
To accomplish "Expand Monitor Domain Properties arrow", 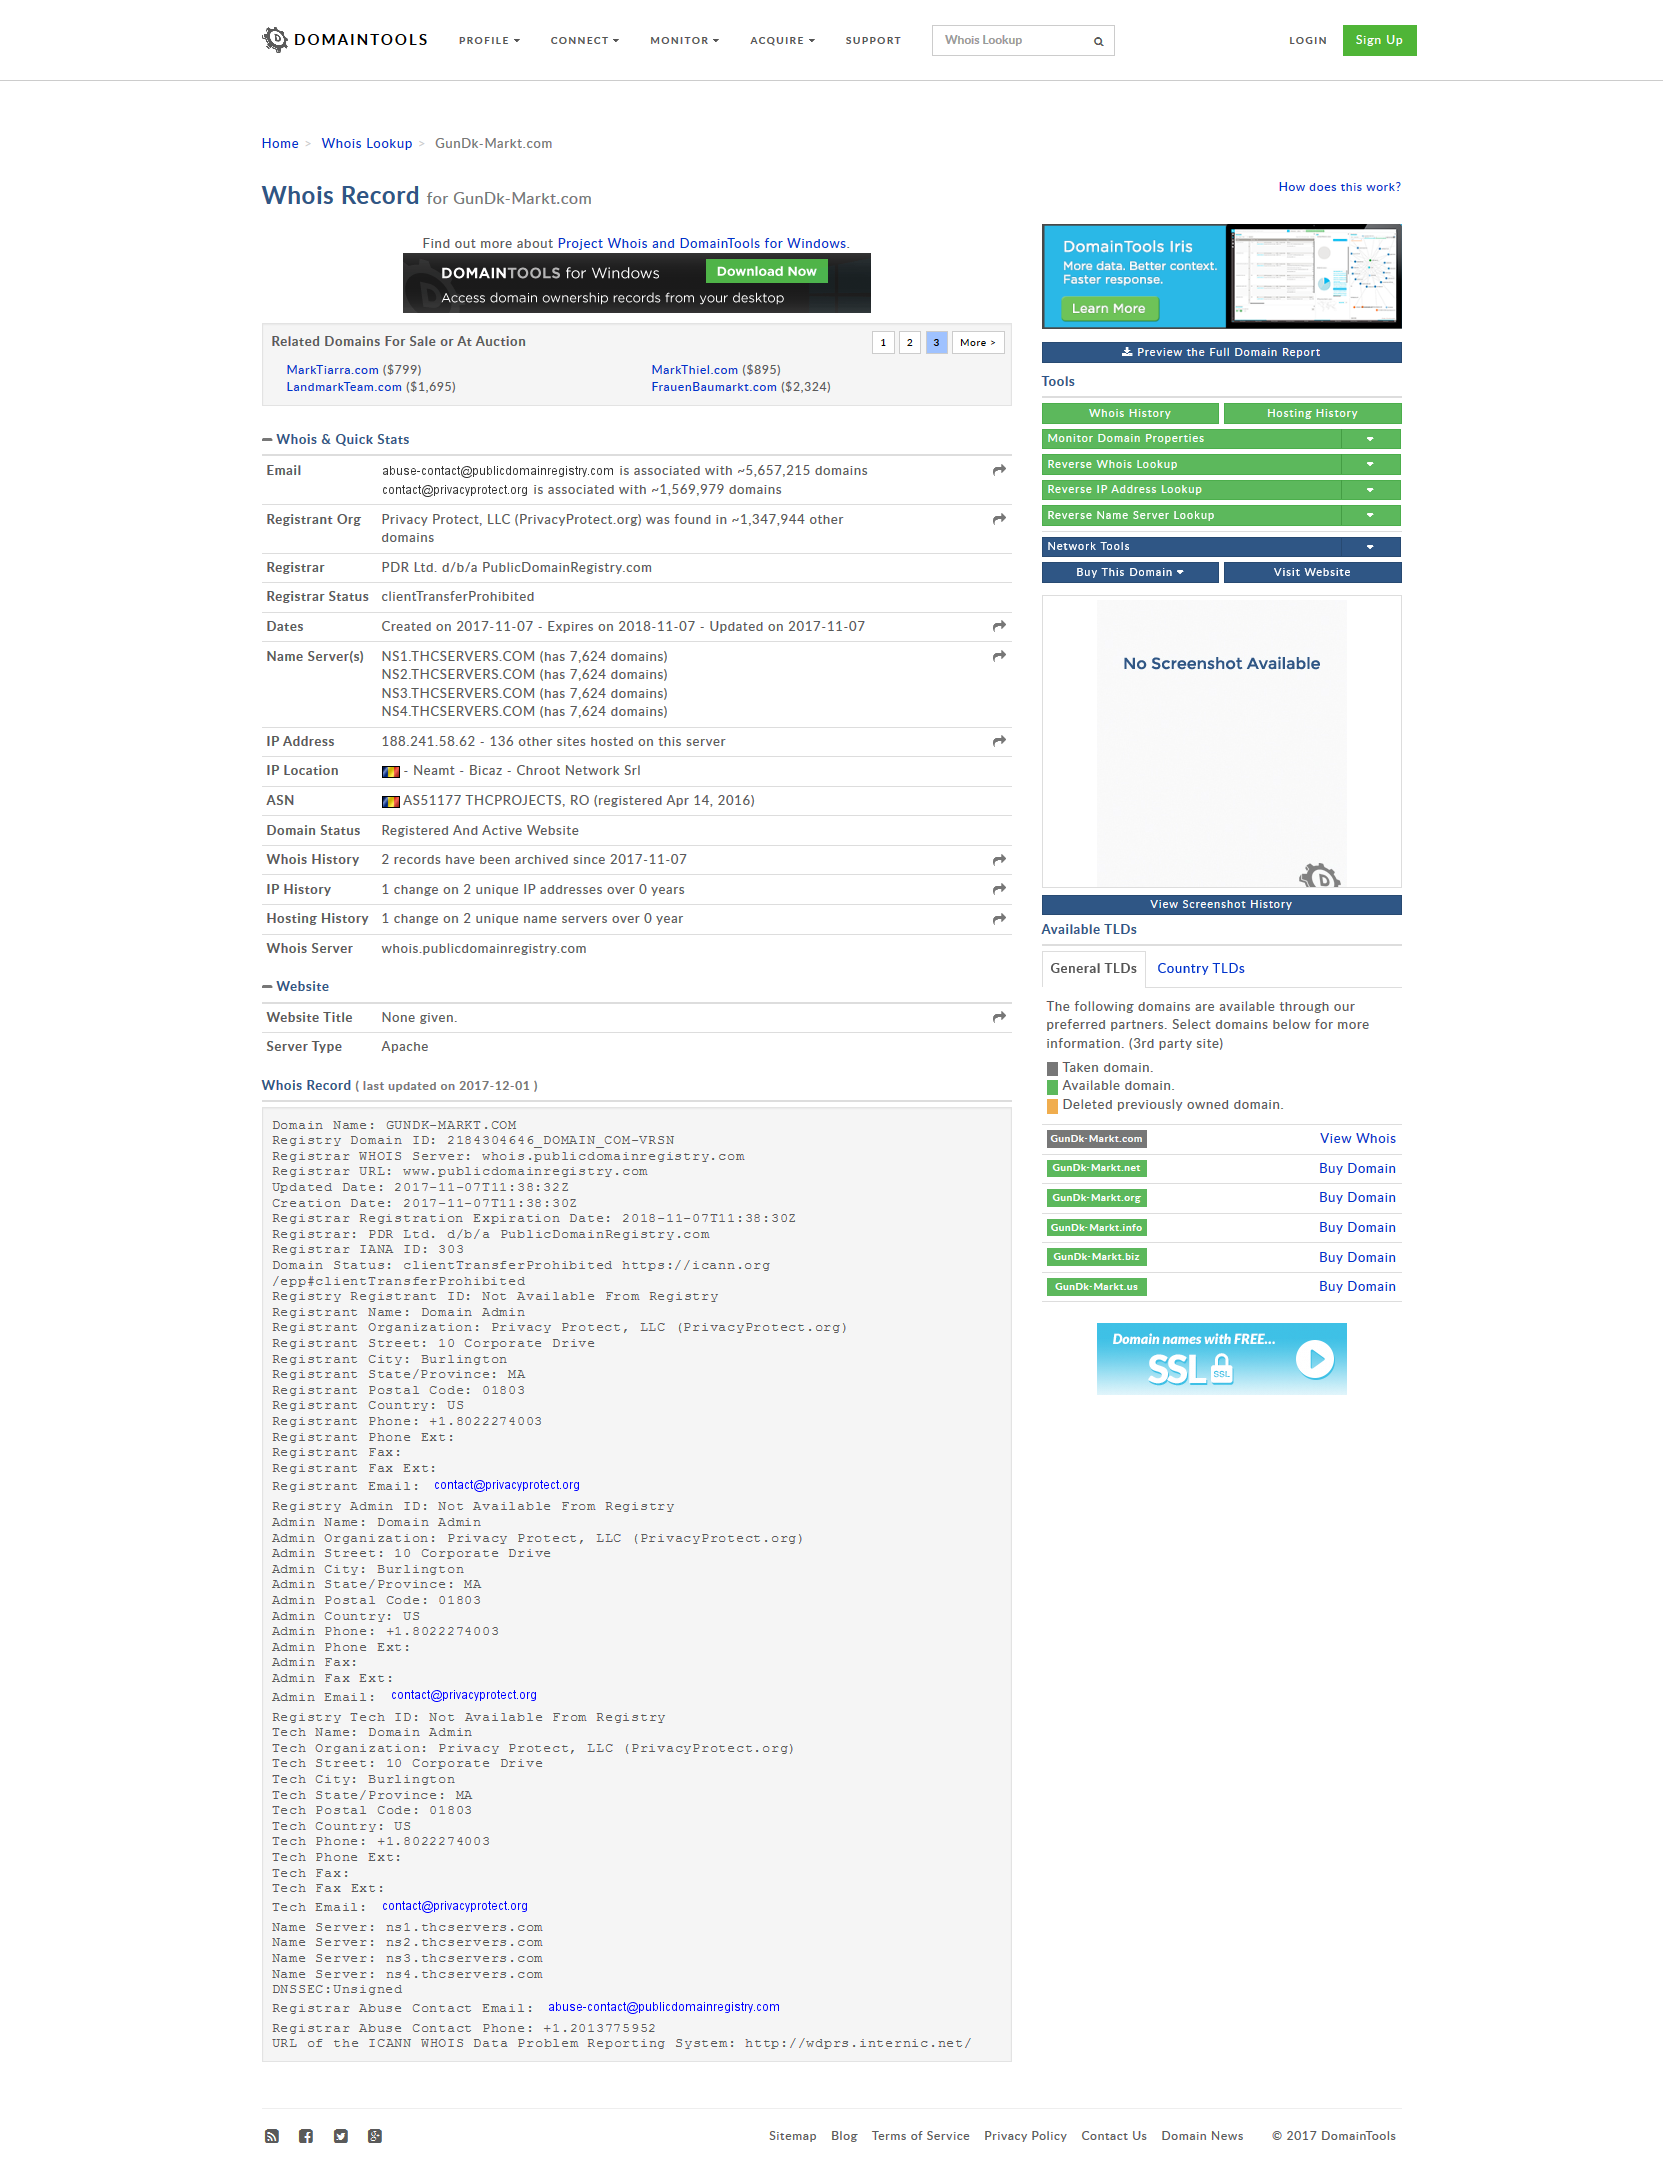I will [1370, 439].
